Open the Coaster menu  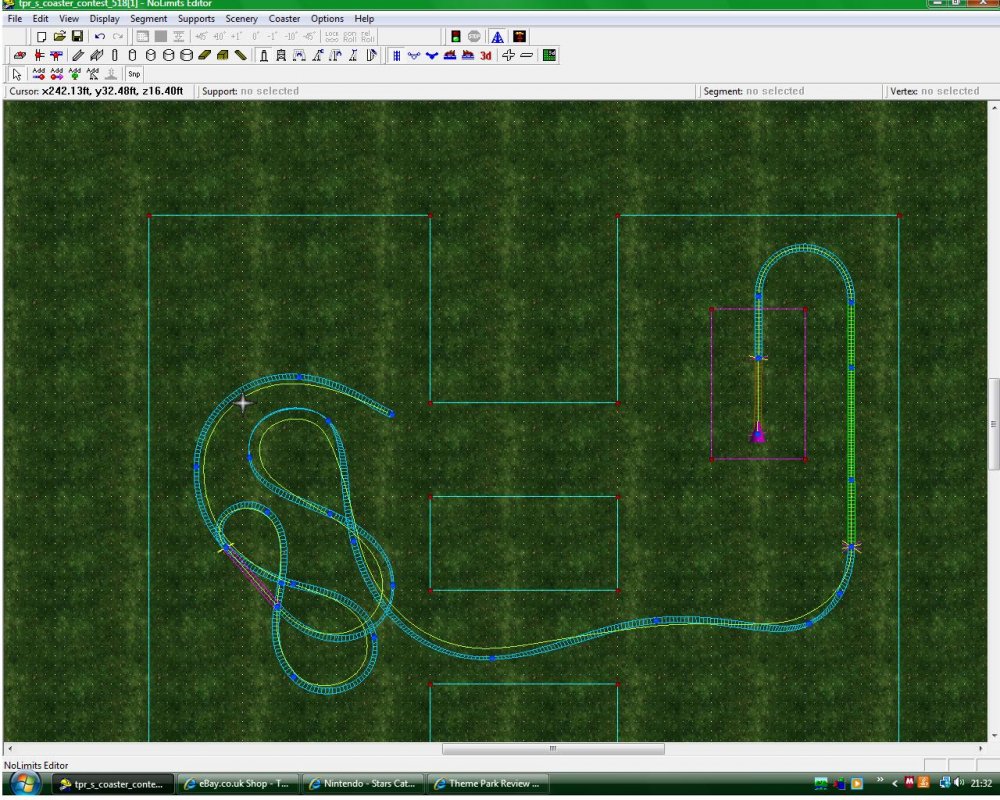pyautogui.click(x=284, y=18)
